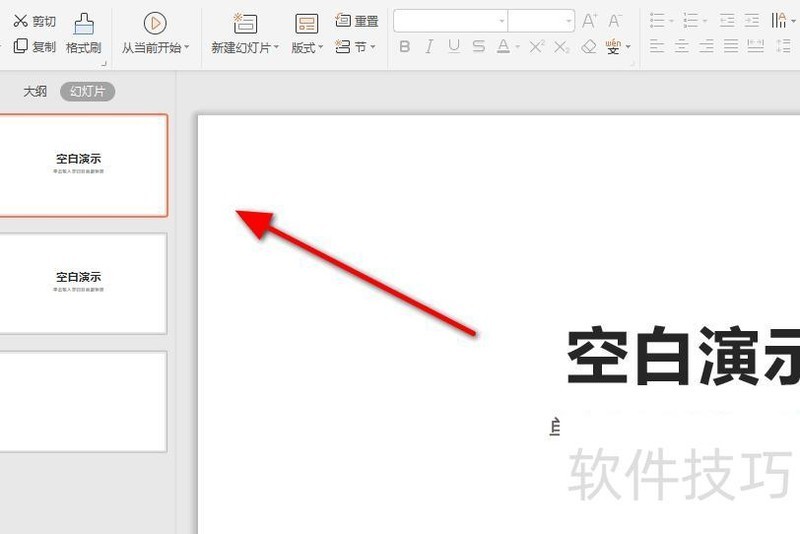This screenshot has height=534, width=800.
Task: Toggle underline formatting
Action: [x=454, y=47]
